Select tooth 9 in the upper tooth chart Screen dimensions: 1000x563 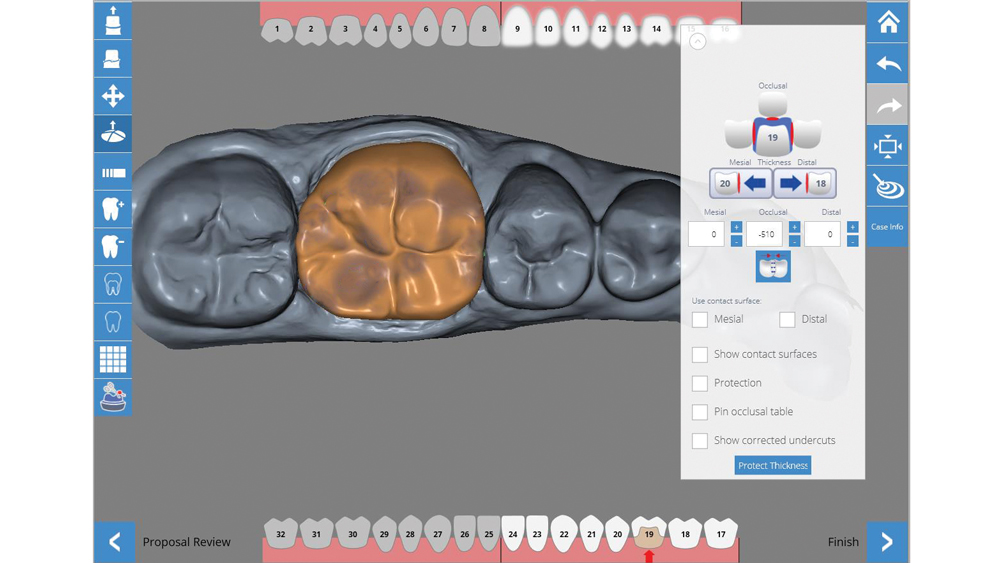point(517,27)
